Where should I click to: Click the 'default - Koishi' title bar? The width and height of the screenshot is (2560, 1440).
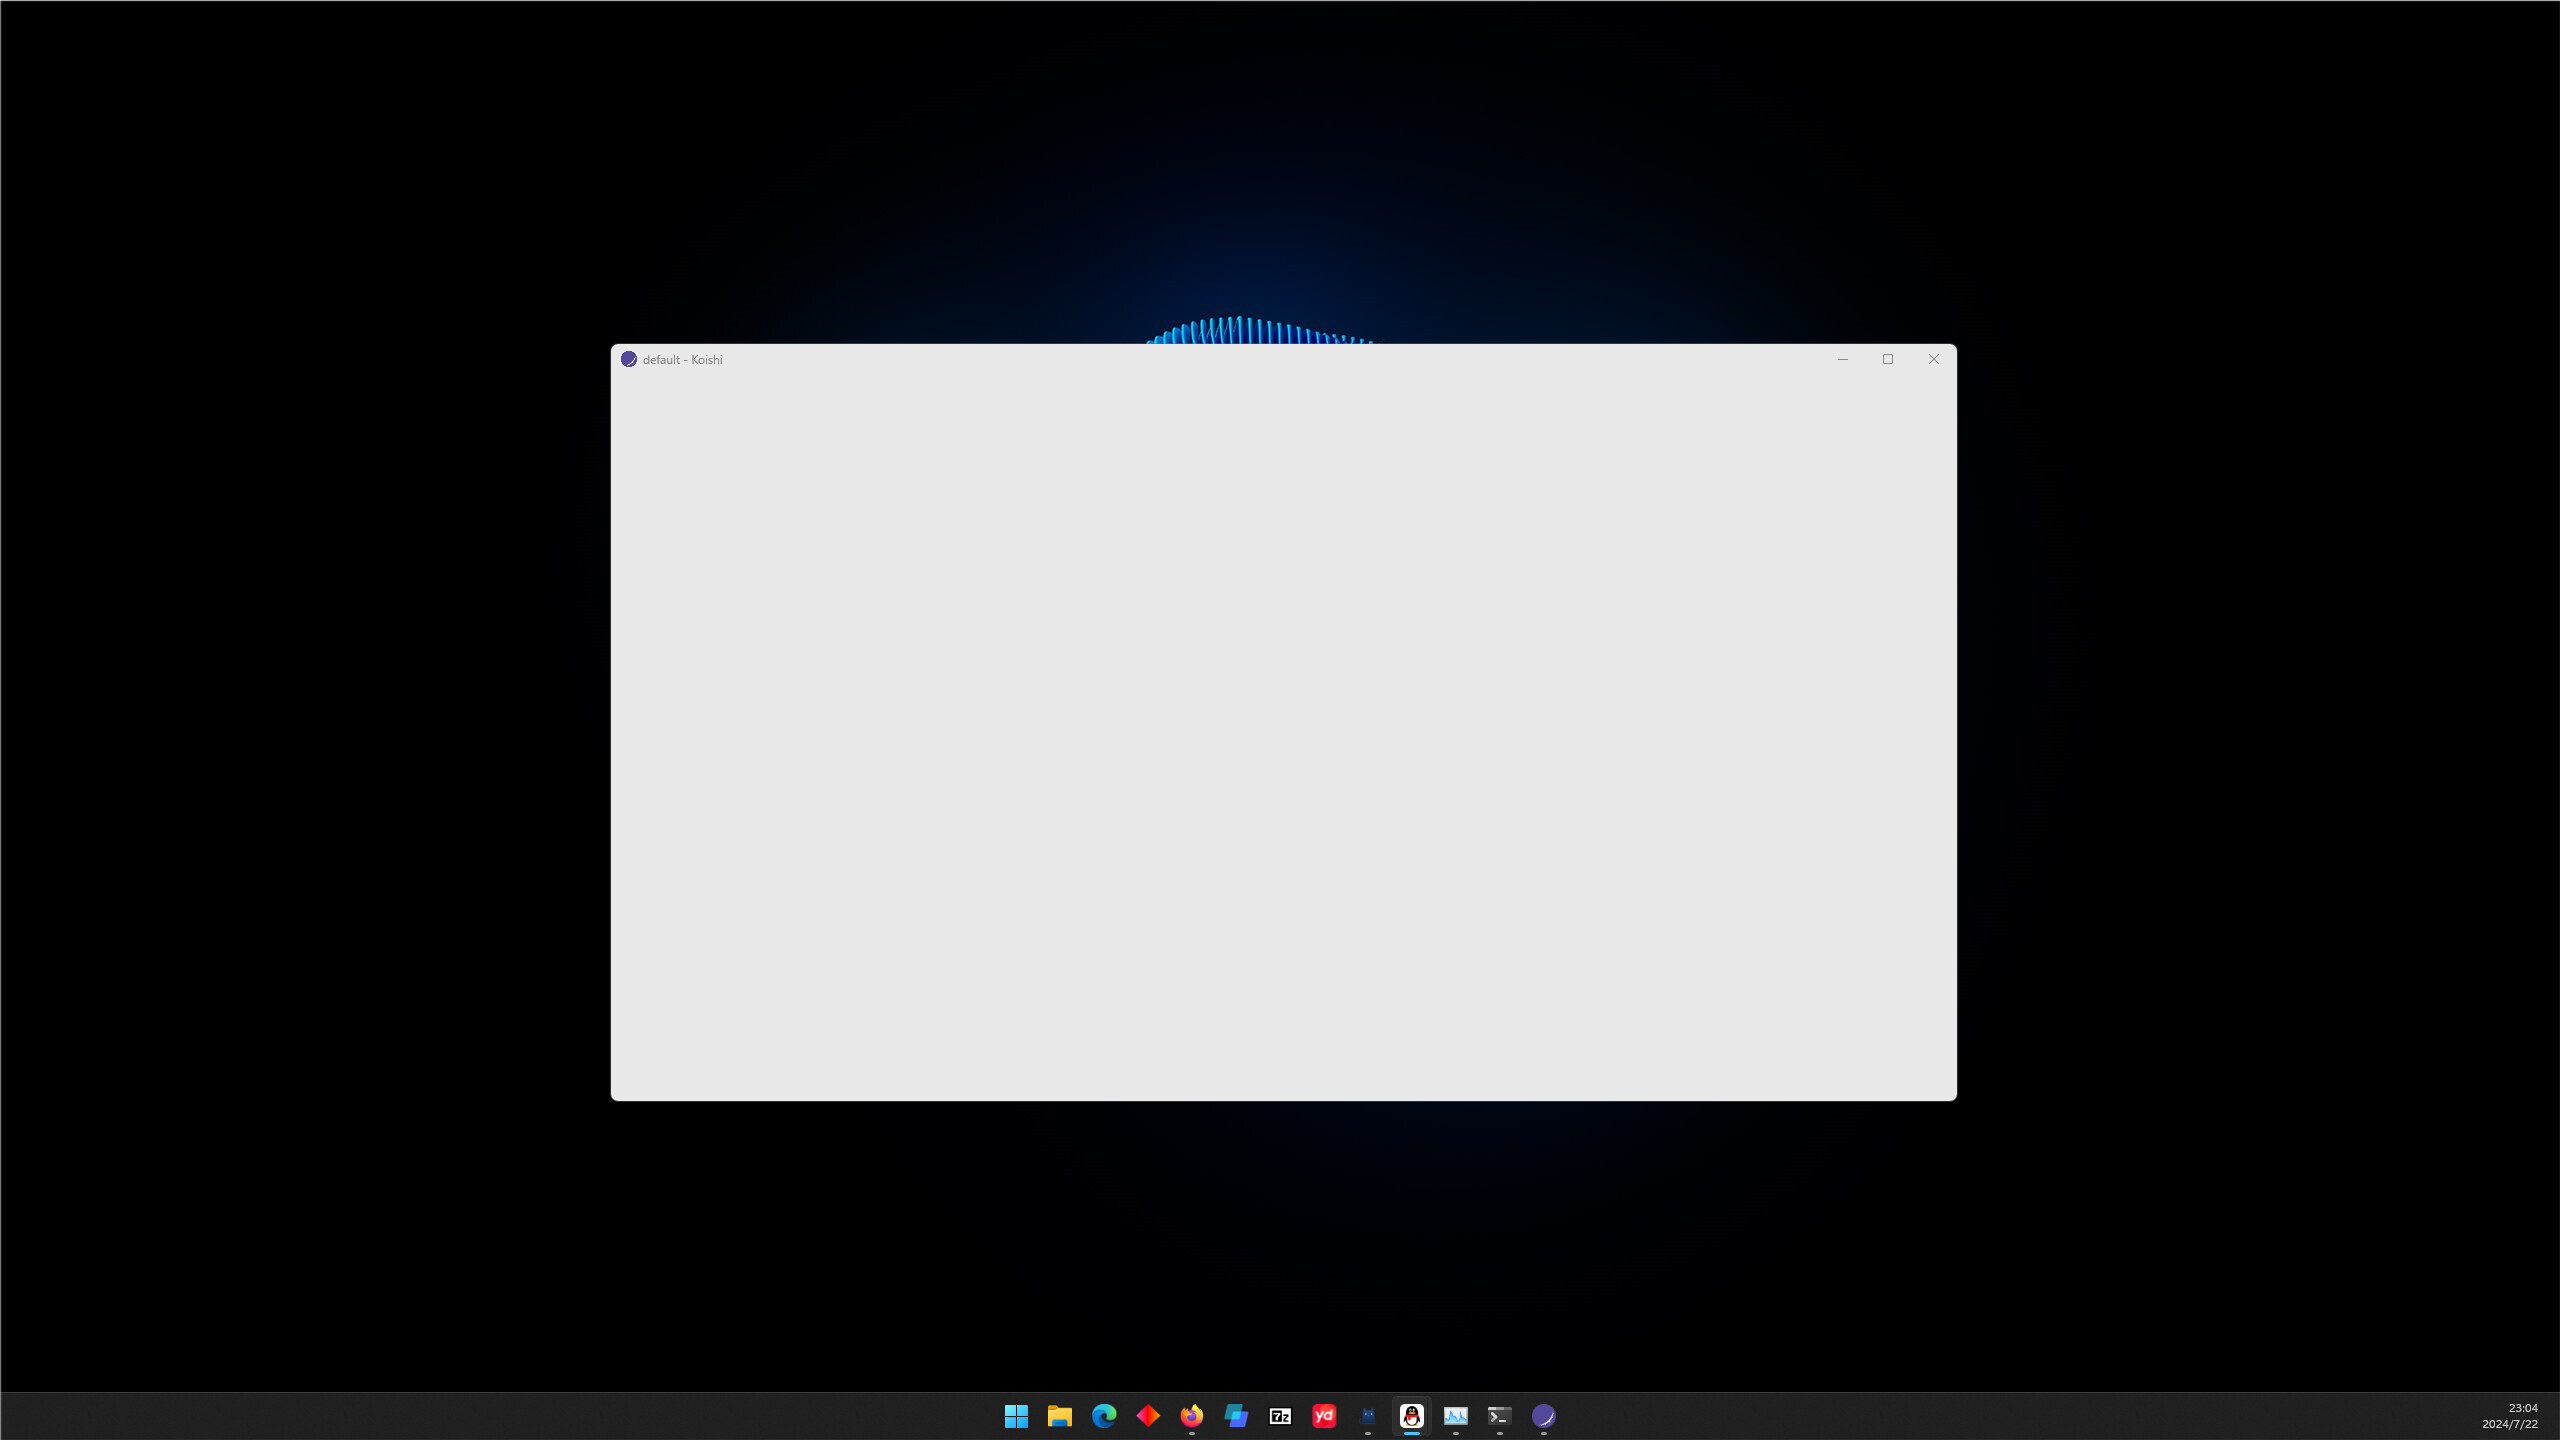coord(1200,359)
